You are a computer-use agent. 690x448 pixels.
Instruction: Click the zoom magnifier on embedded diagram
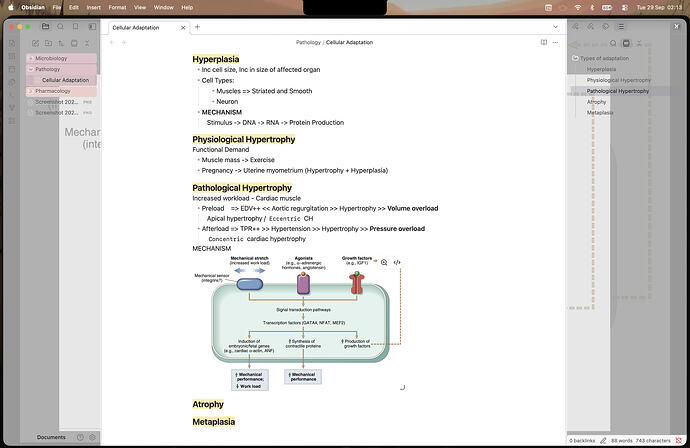point(384,262)
